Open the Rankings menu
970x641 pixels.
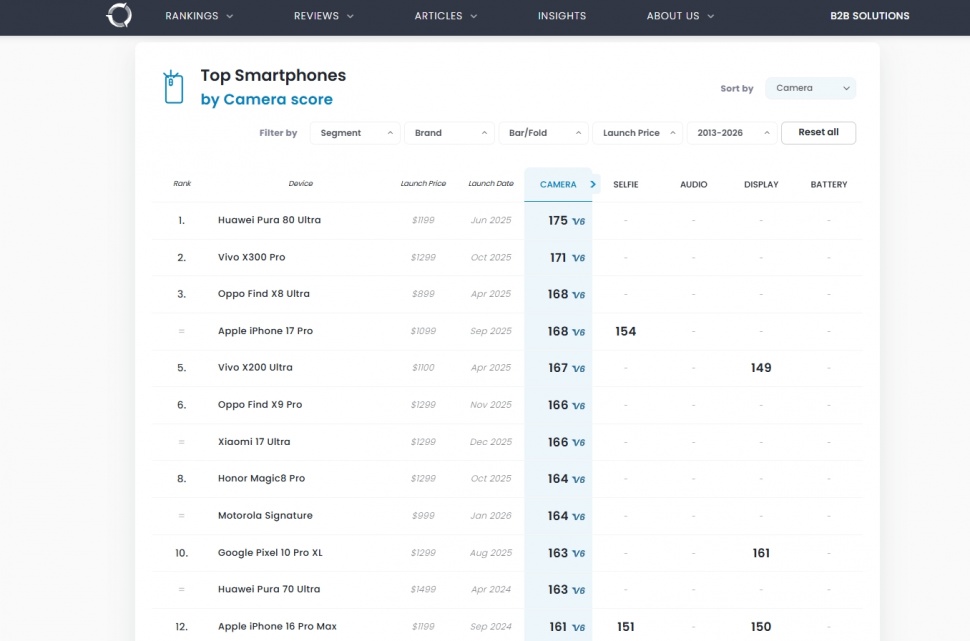(199, 16)
